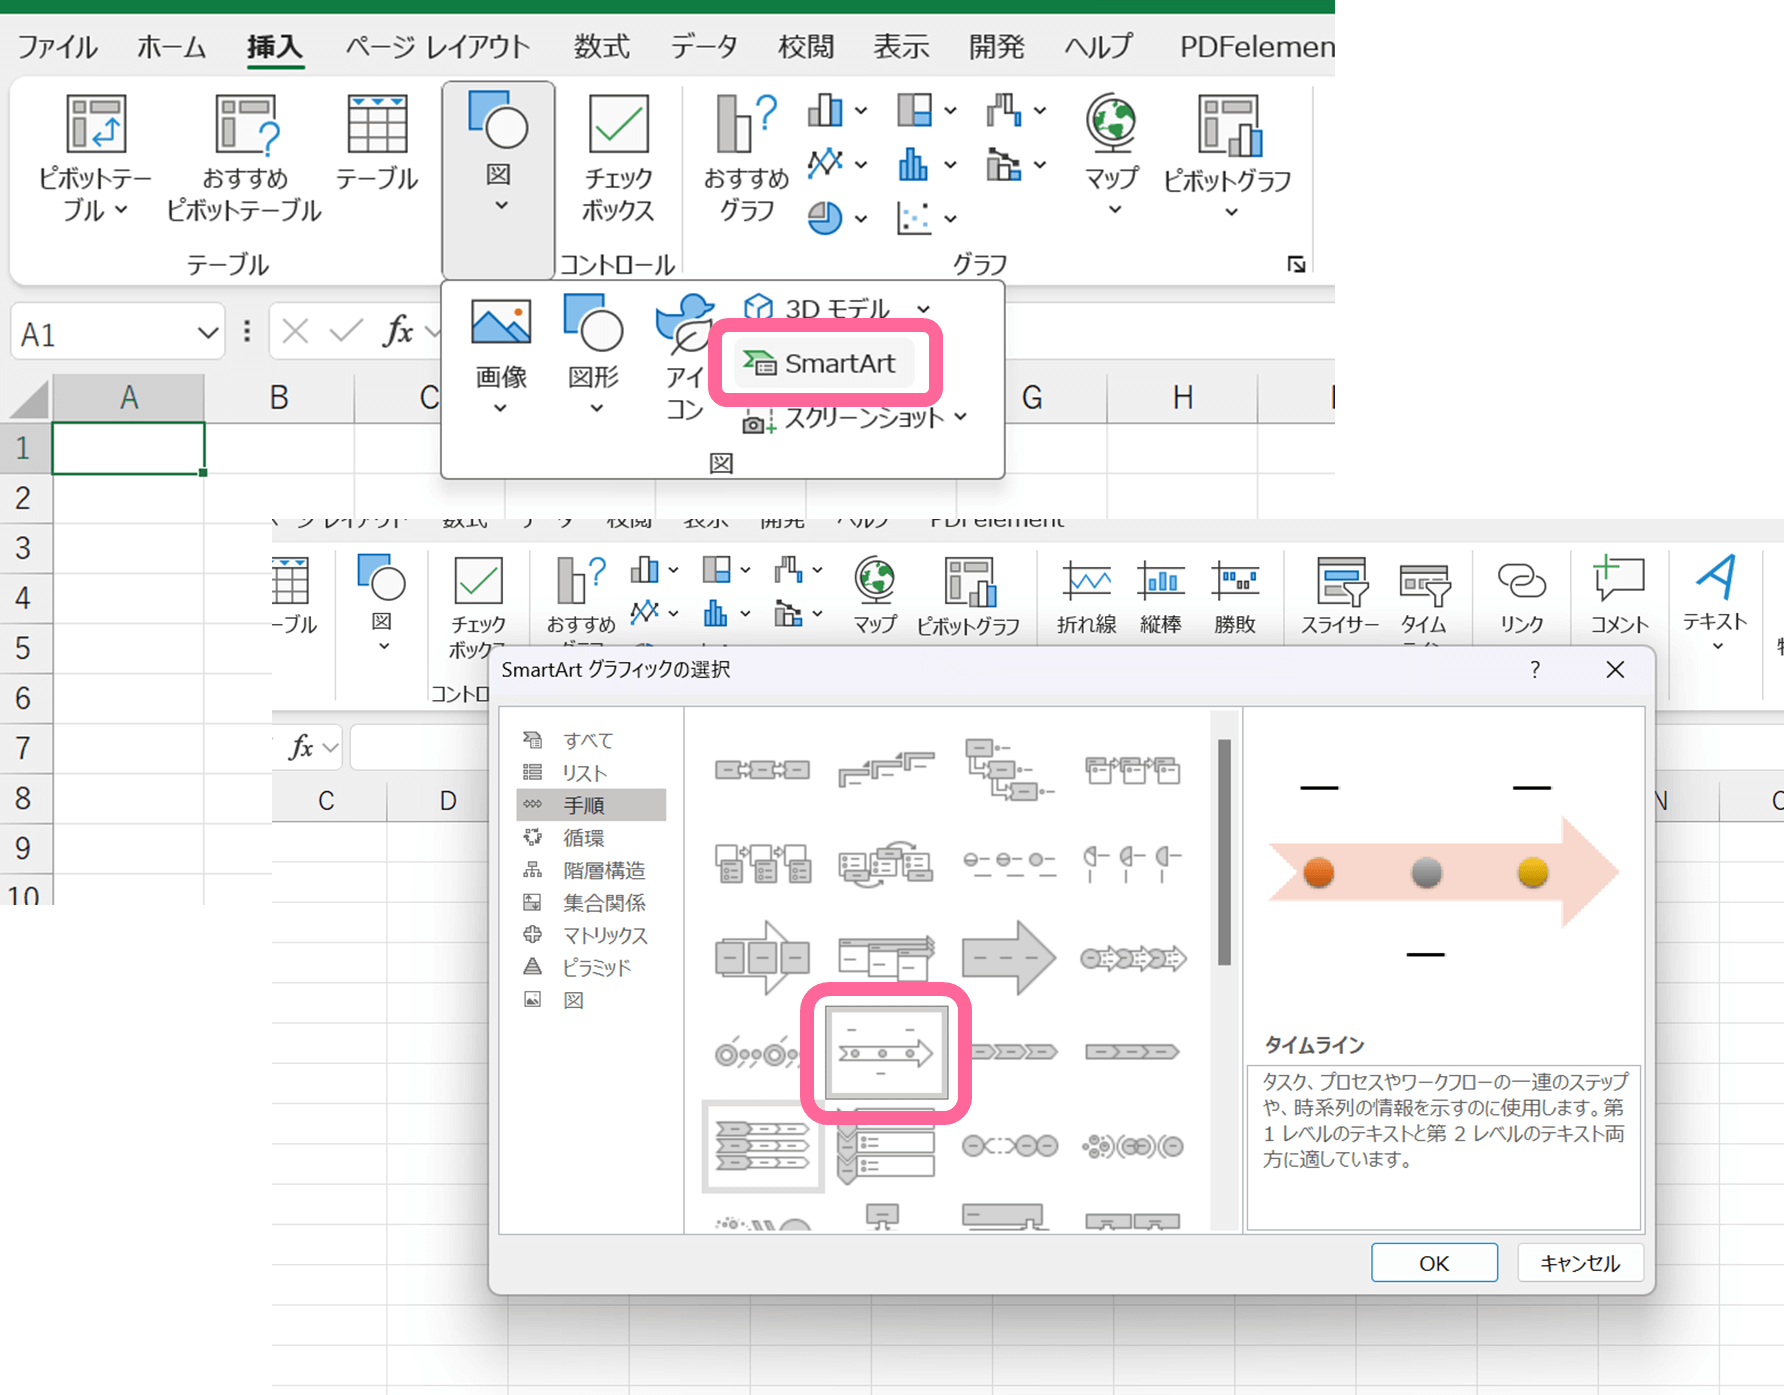Image resolution: width=1784 pixels, height=1395 pixels.
Task: Switch to the ホーム tab
Action: tap(171, 46)
